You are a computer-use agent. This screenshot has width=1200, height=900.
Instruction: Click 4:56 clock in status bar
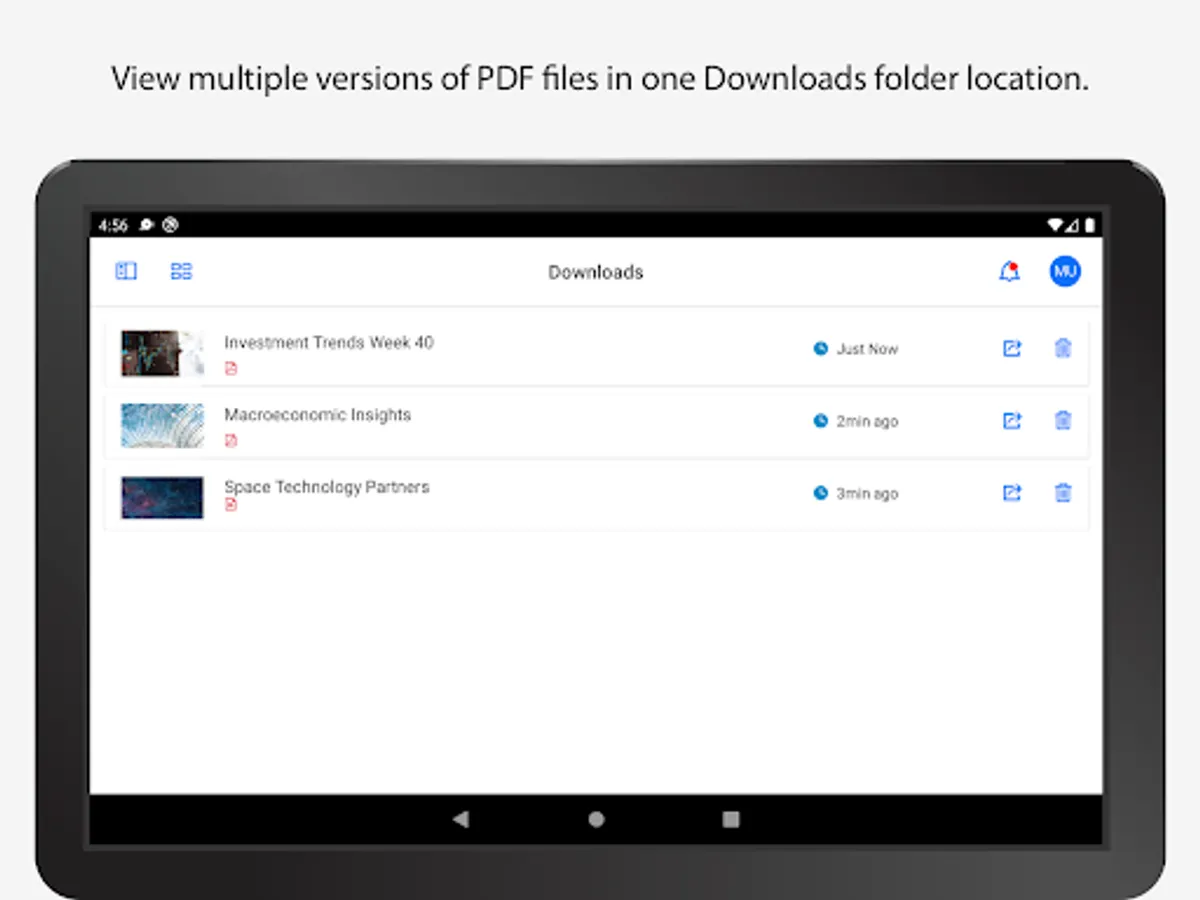tap(113, 225)
